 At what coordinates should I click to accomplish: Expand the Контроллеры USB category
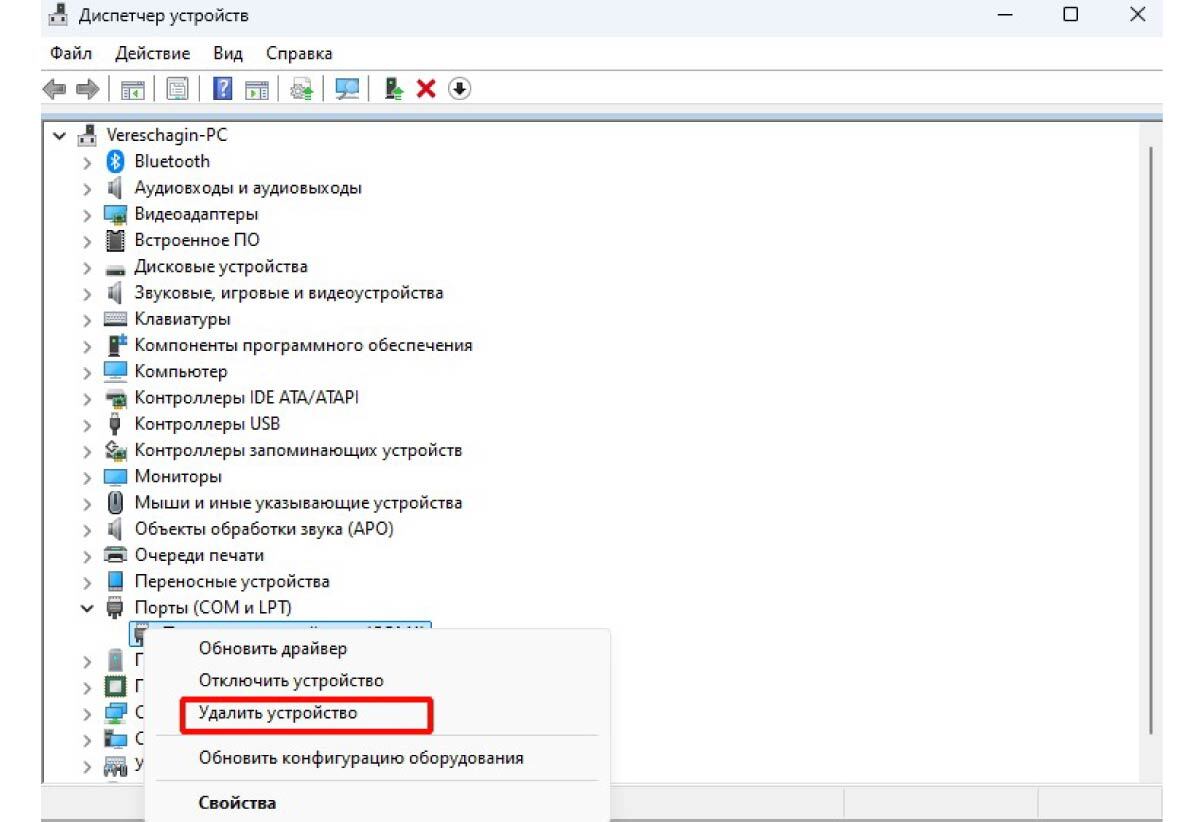(x=88, y=424)
